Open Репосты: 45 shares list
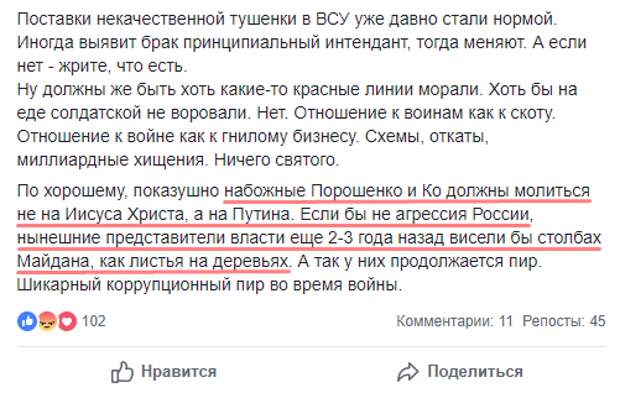Image resolution: width=620 pixels, height=393 pixels. tap(564, 321)
